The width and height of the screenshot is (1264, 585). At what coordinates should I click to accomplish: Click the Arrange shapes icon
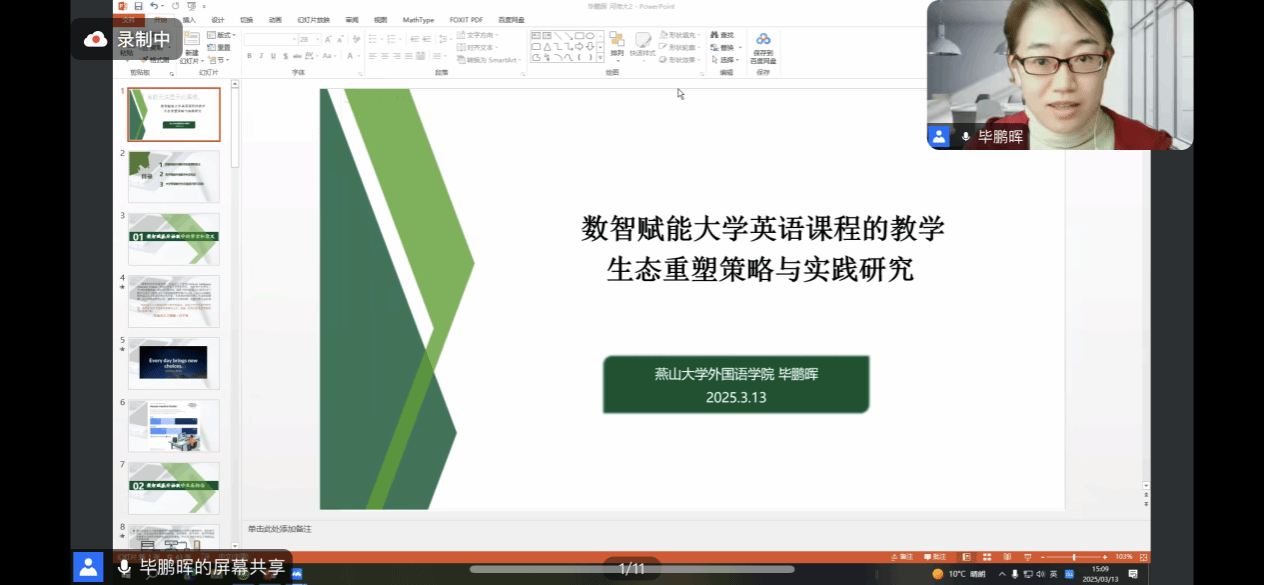point(617,44)
